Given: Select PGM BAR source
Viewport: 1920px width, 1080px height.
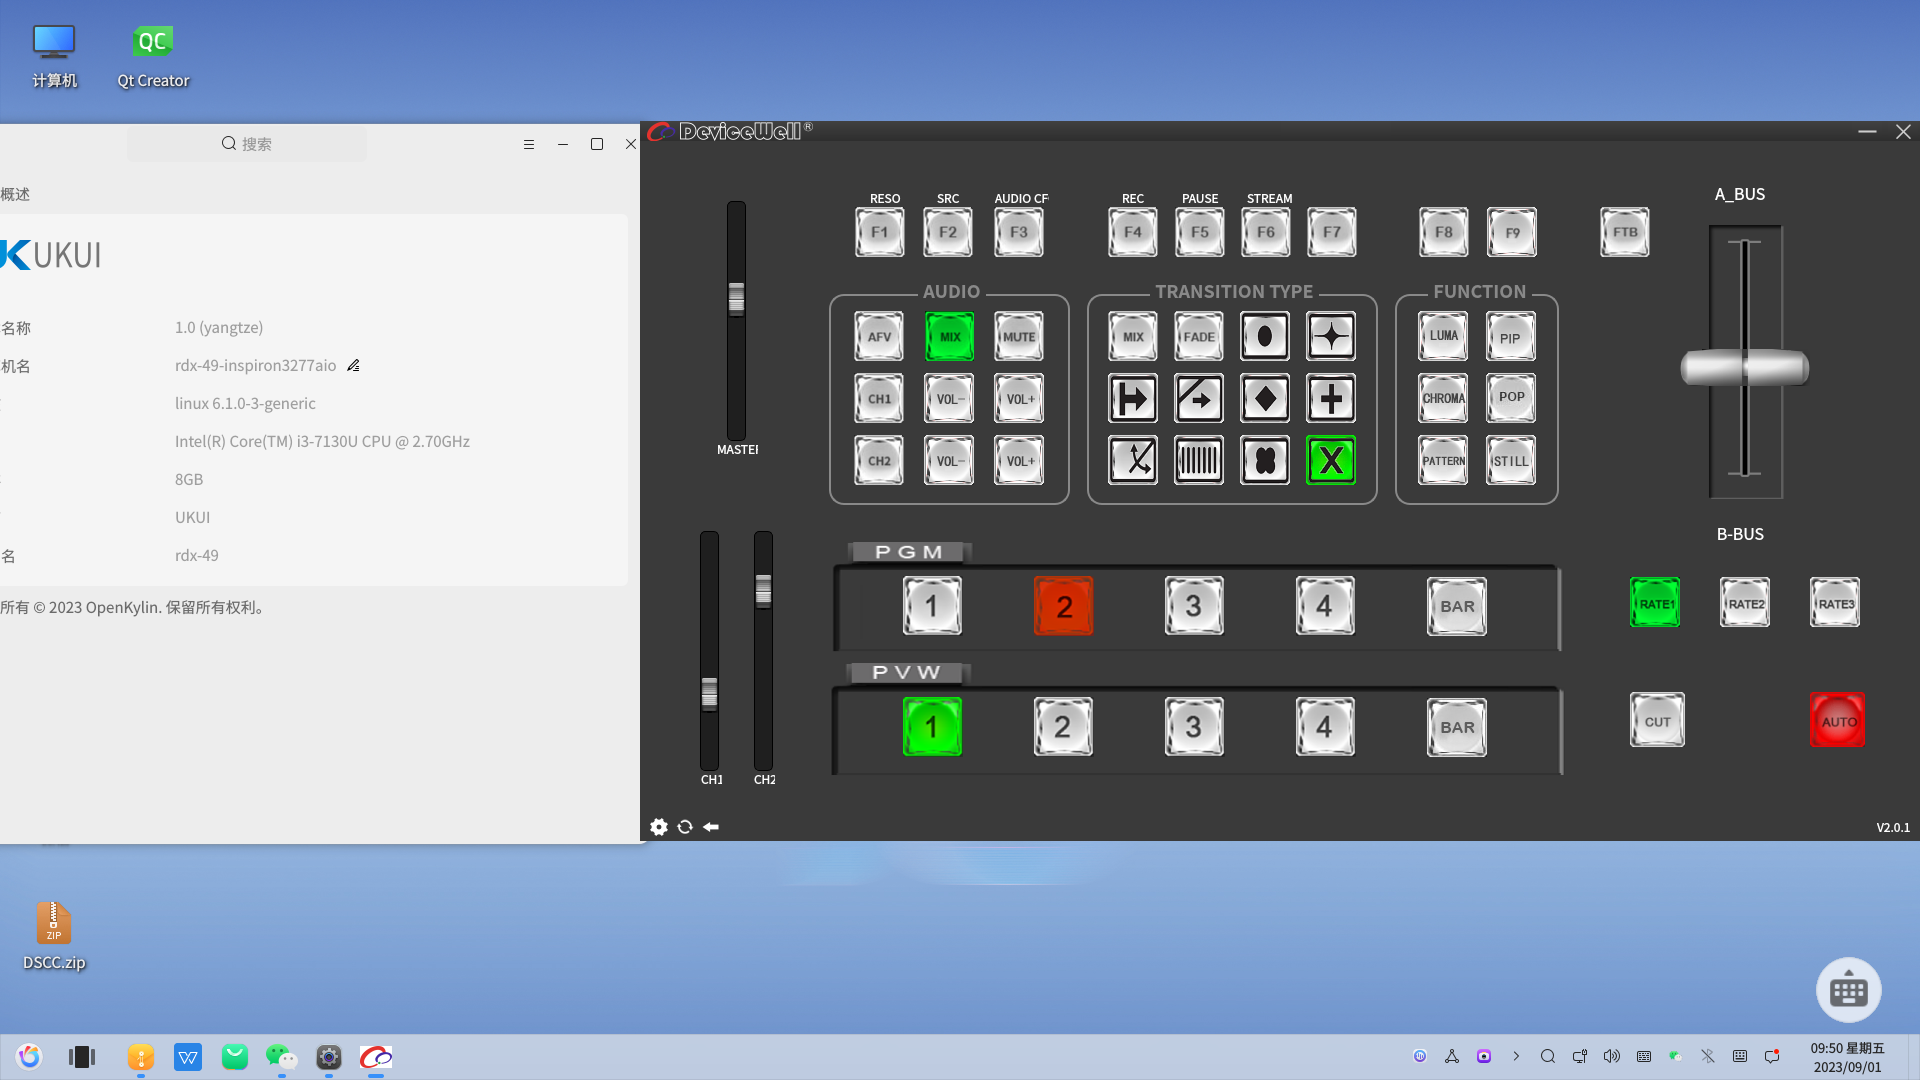Looking at the screenshot, I should pos(1457,606).
